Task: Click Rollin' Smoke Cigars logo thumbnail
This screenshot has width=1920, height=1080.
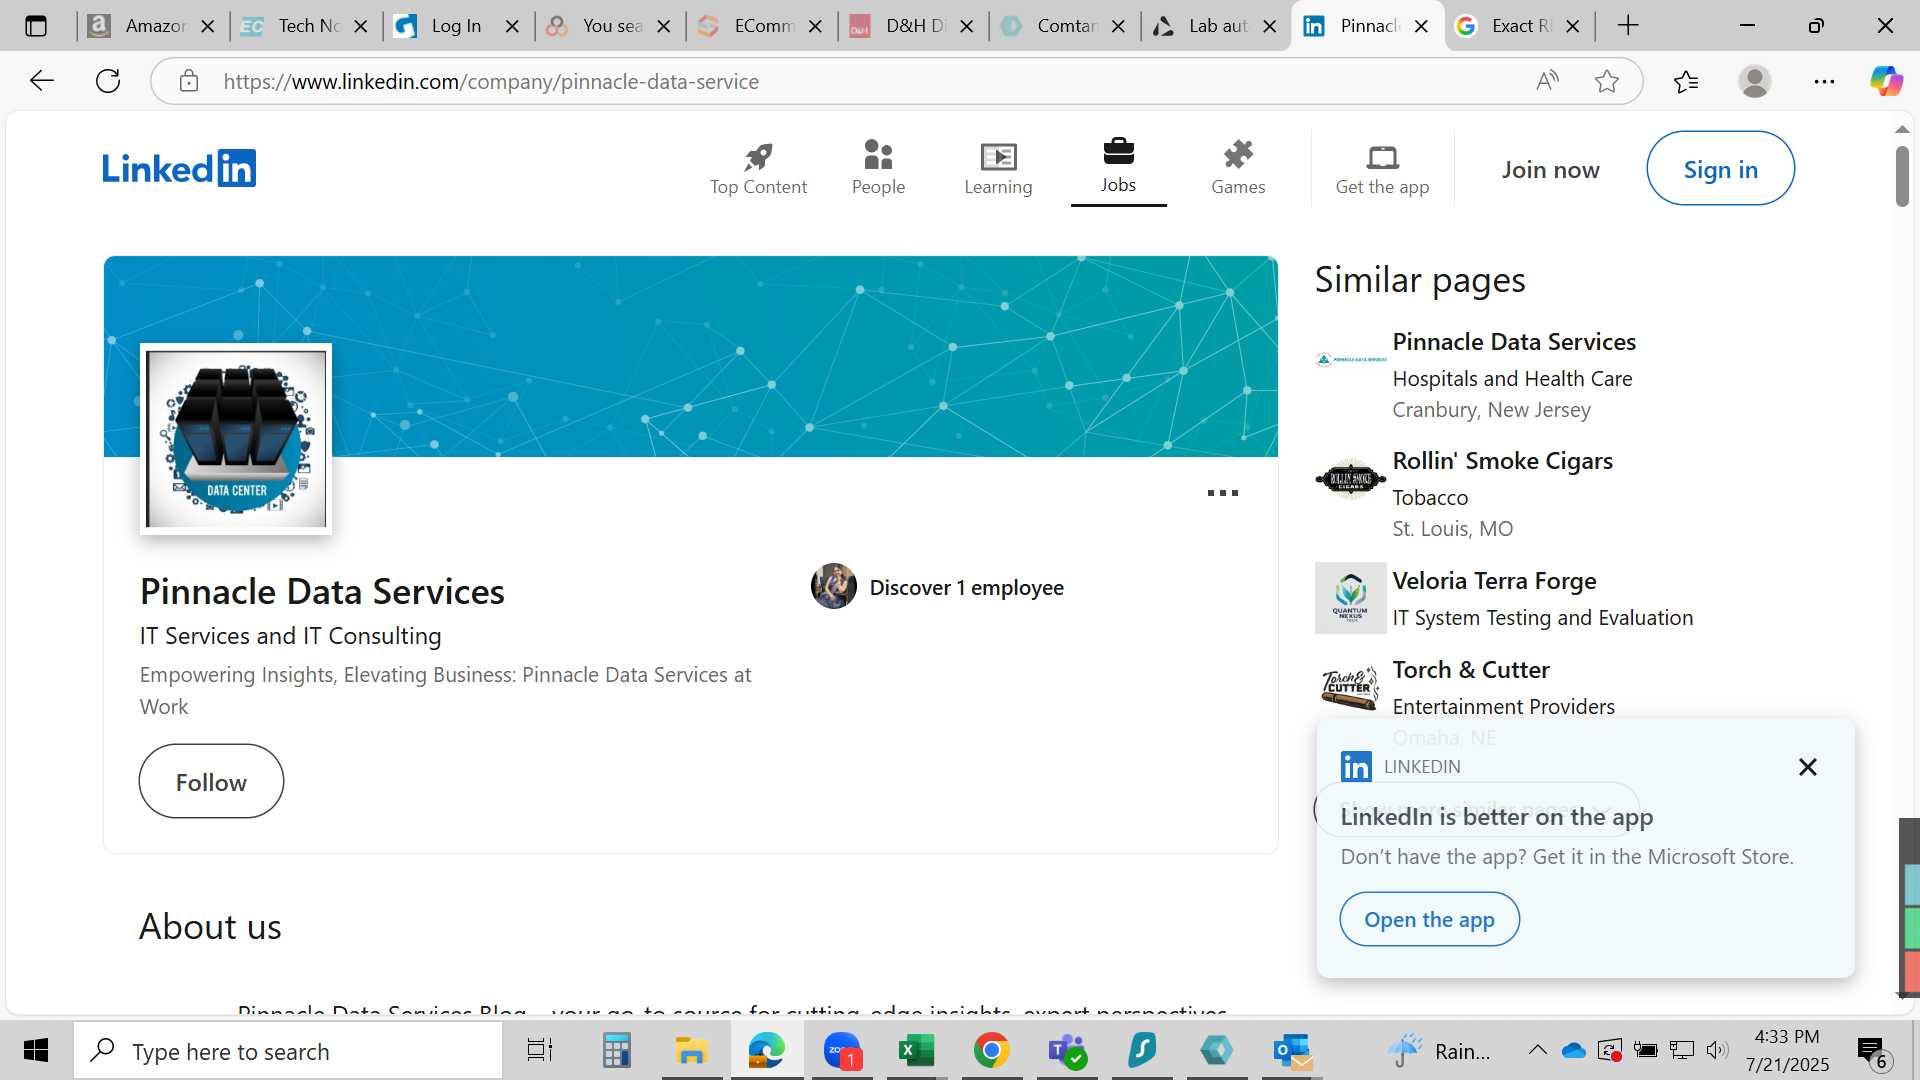Action: coord(1350,479)
